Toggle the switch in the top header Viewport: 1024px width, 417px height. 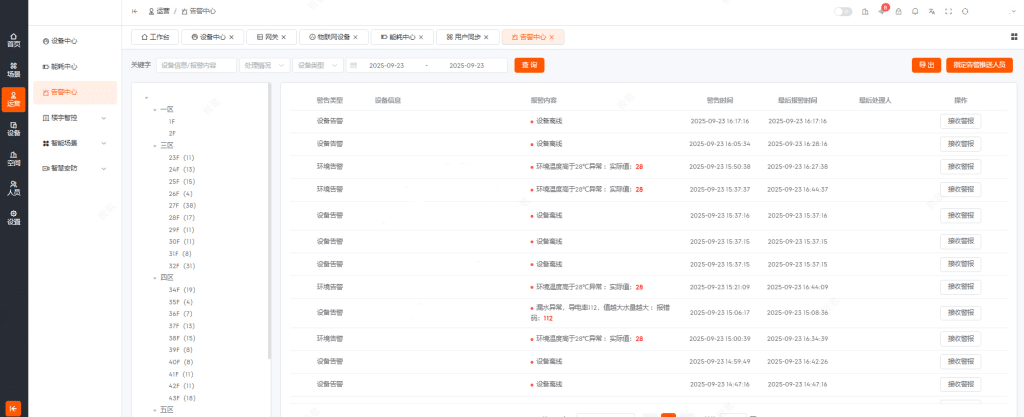(843, 11)
